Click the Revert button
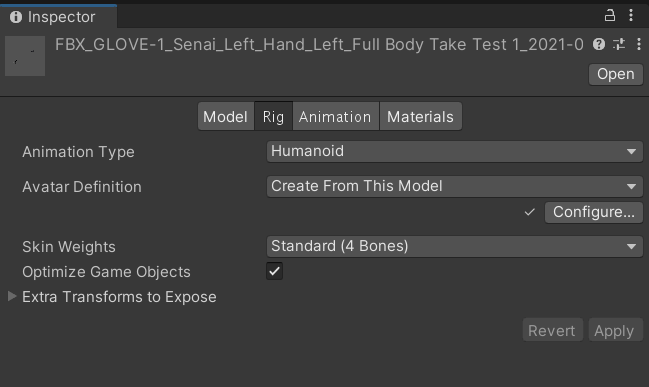Viewport: 649px width, 387px height. click(552, 330)
